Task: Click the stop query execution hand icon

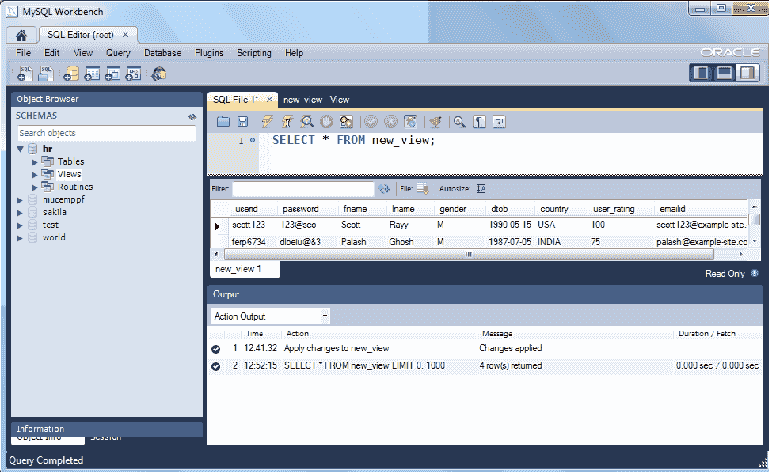Action: (327, 122)
